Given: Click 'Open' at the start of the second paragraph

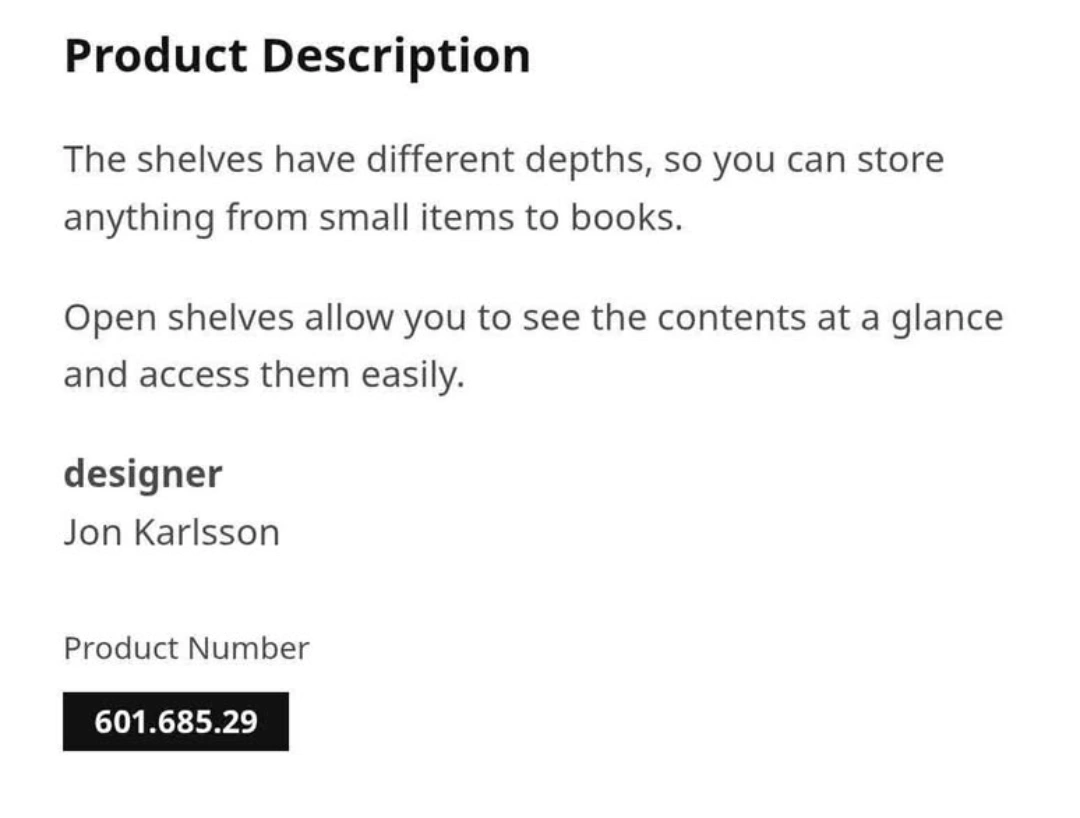Looking at the screenshot, I should click(x=110, y=319).
